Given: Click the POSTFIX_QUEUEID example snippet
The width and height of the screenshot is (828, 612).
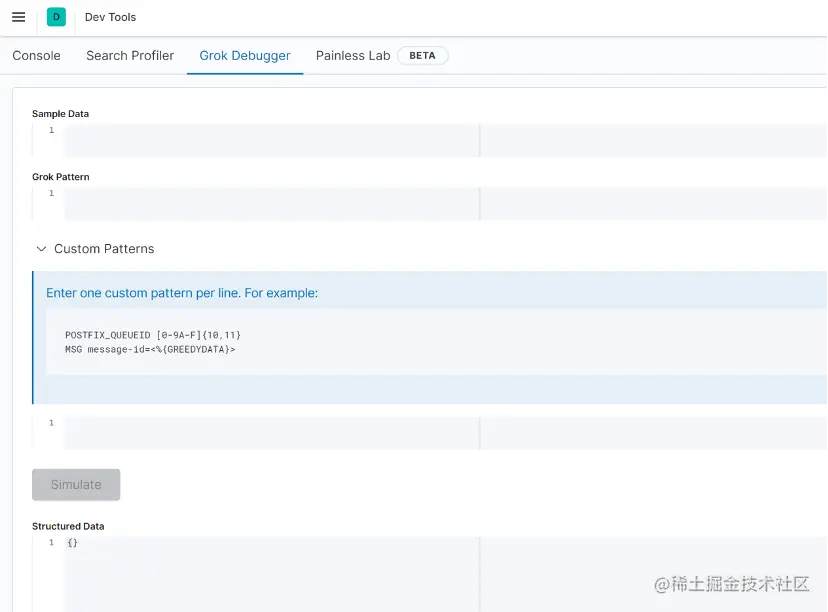Looking at the screenshot, I should tap(153, 336).
